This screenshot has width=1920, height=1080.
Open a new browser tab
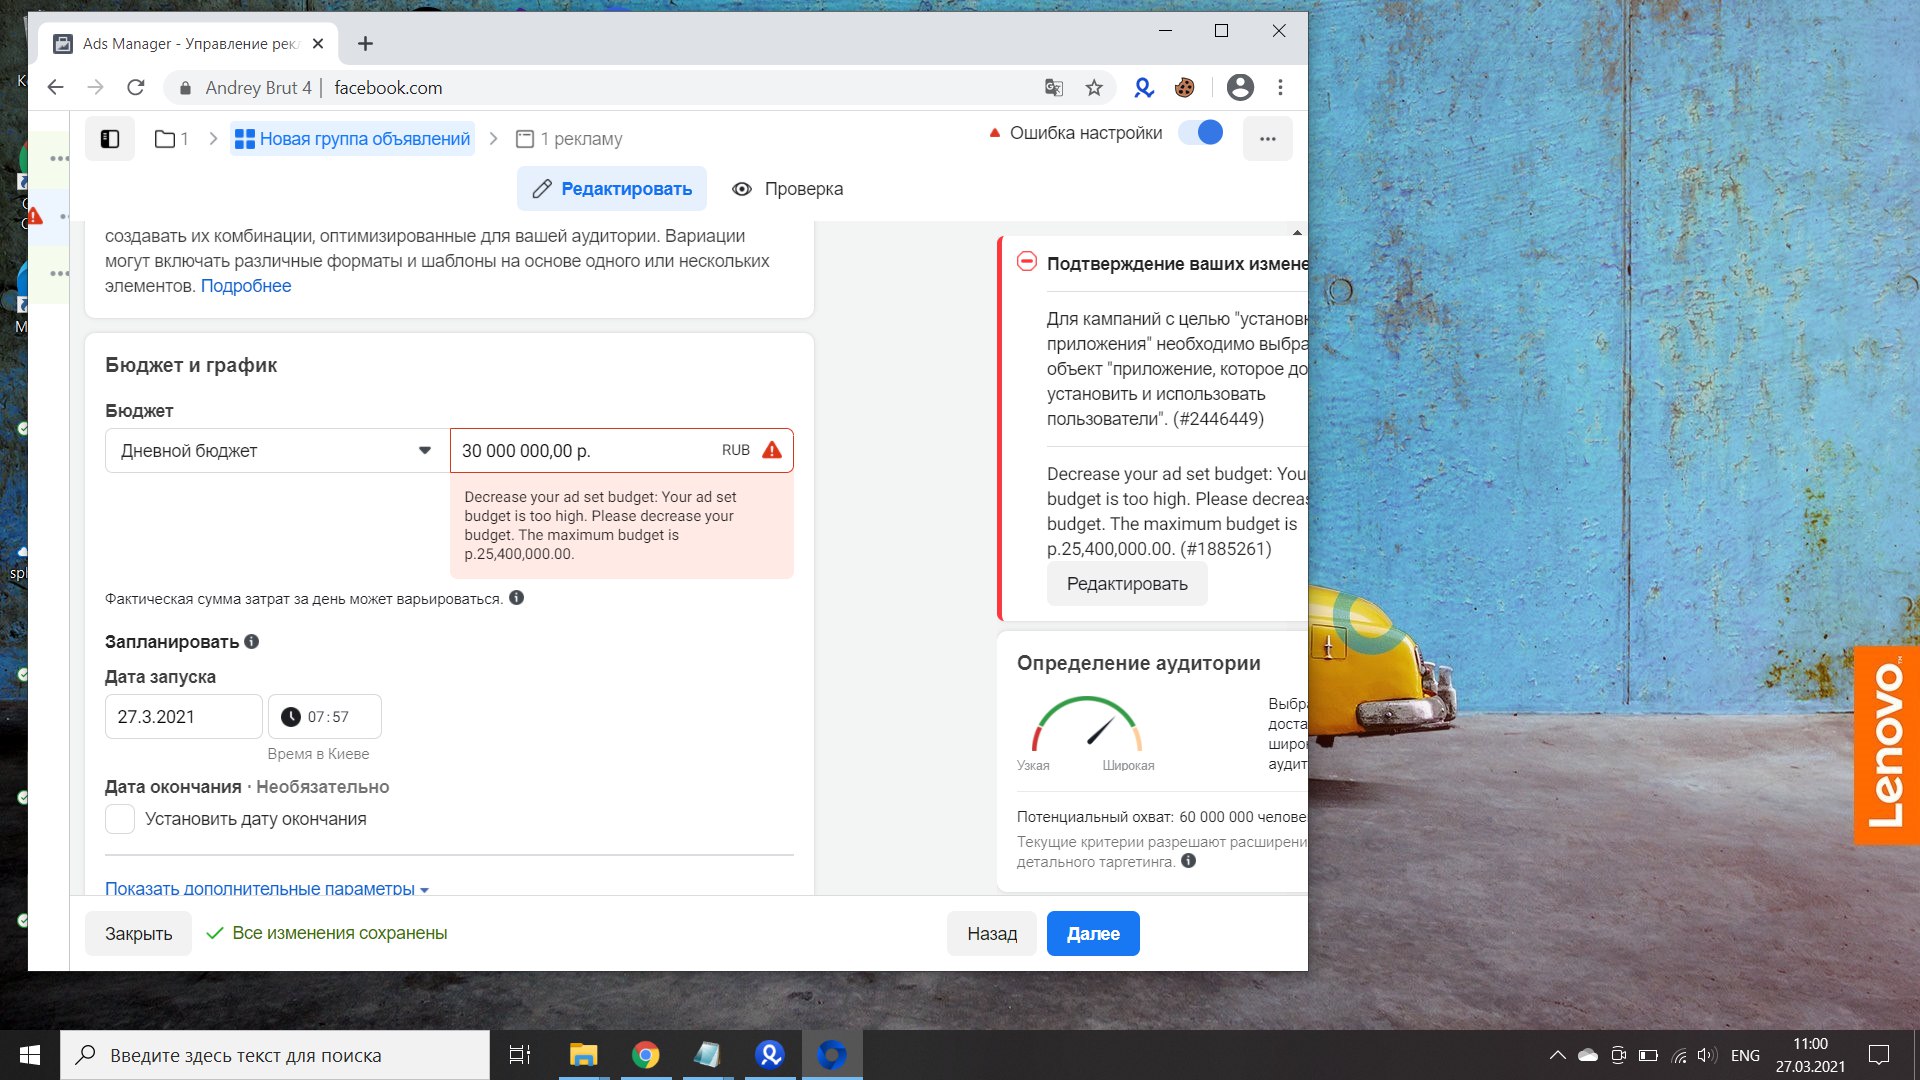click(x=366, y=44)
